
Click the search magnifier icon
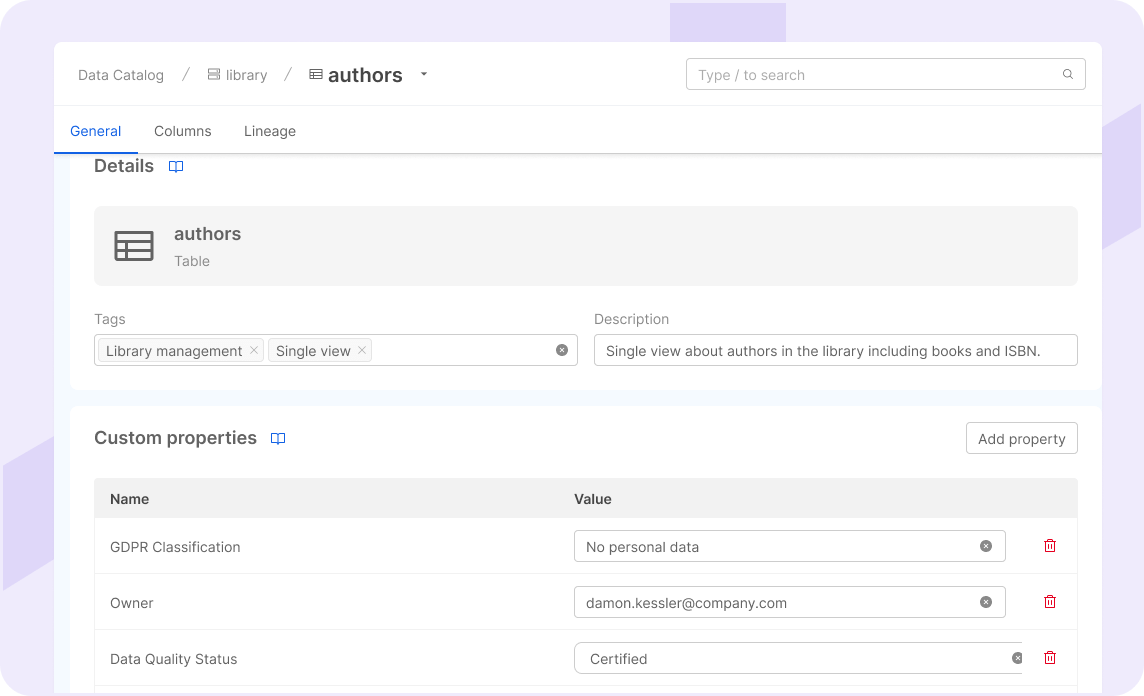(x=1068, y=74)
